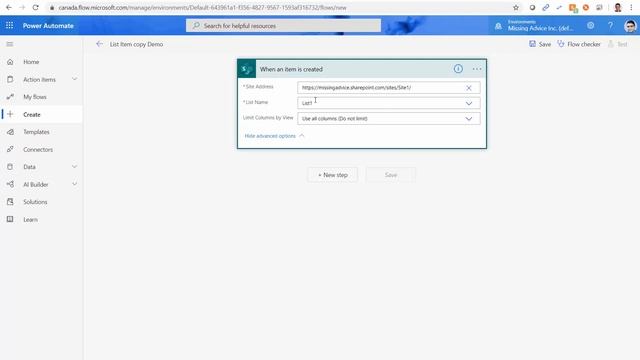Screen dimensions: 640x360
Task: Expand the Data chevron
Action: (75, 167)
